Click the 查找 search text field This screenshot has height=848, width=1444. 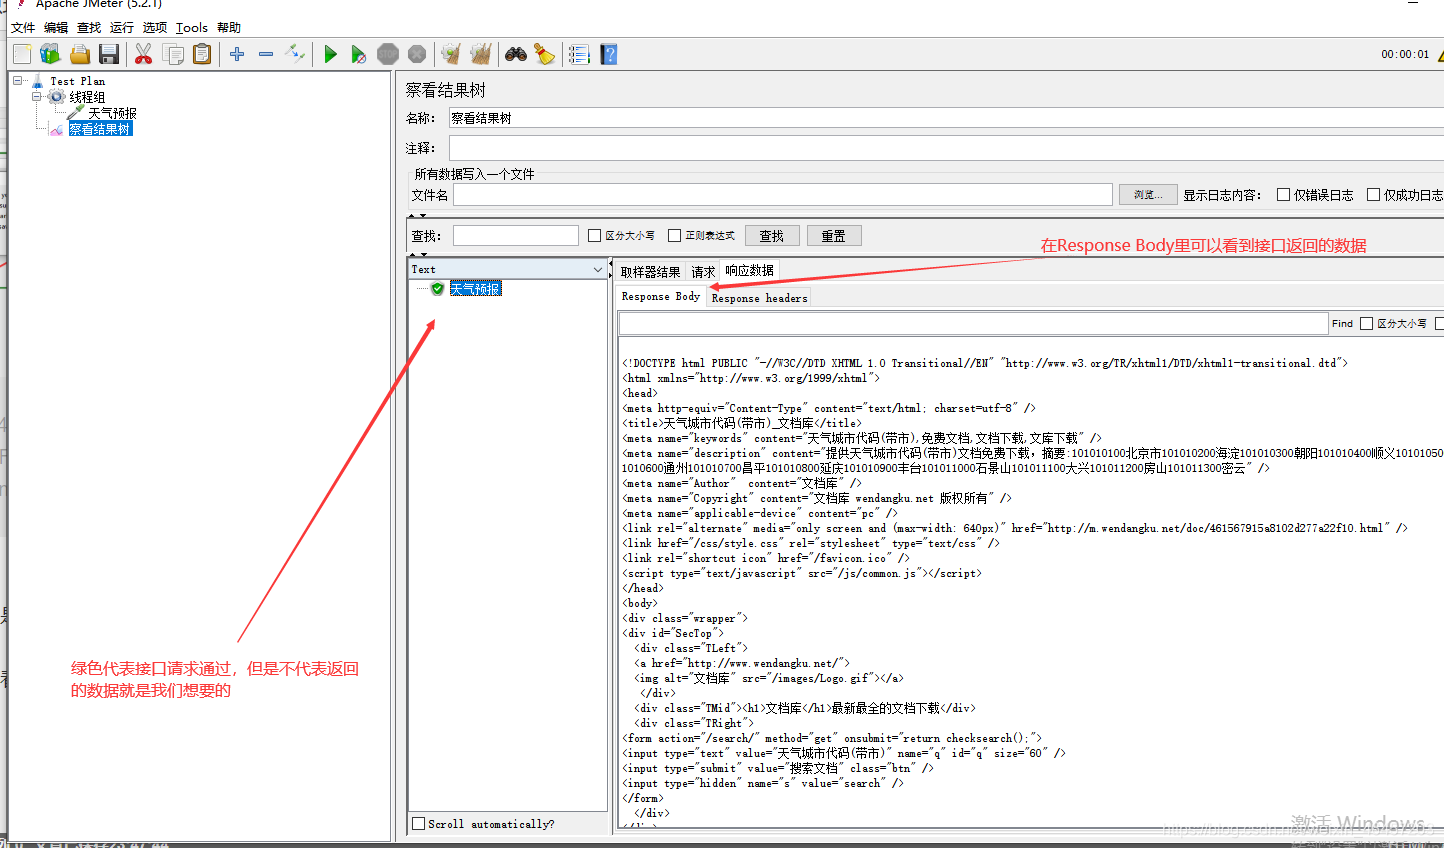point(516,236)
